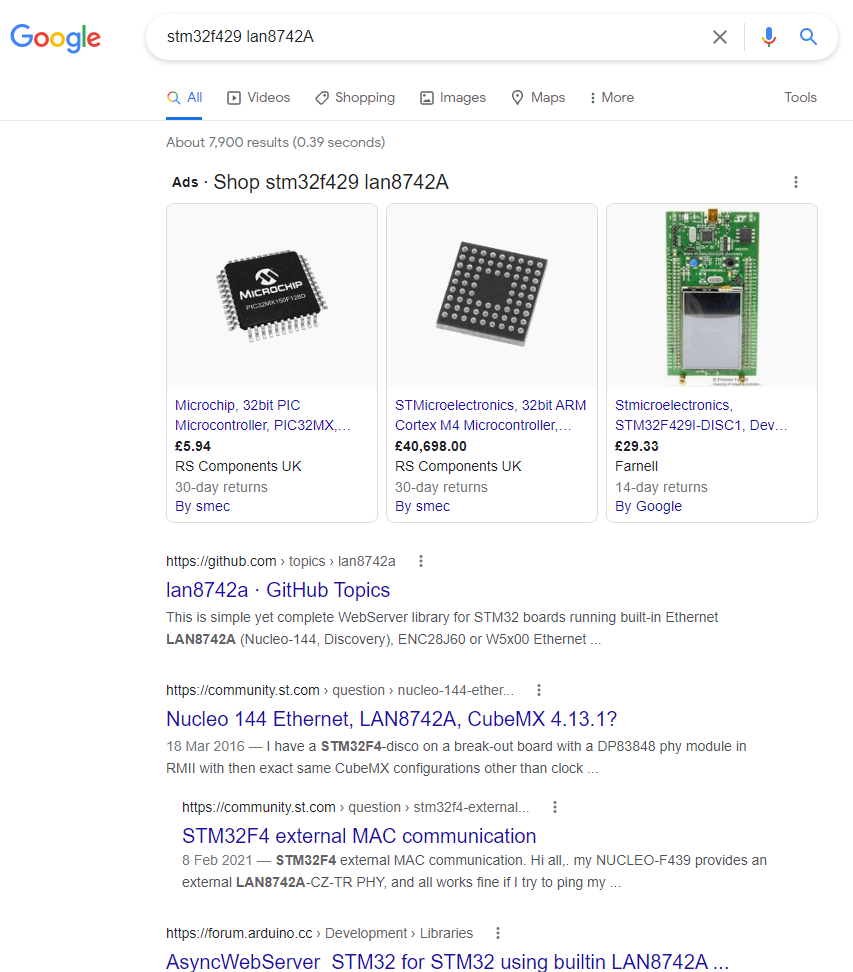Switch to the Videos tab
Image resolution: width=853 pixels, height=972 pixels.
click(x=259, y=97)
